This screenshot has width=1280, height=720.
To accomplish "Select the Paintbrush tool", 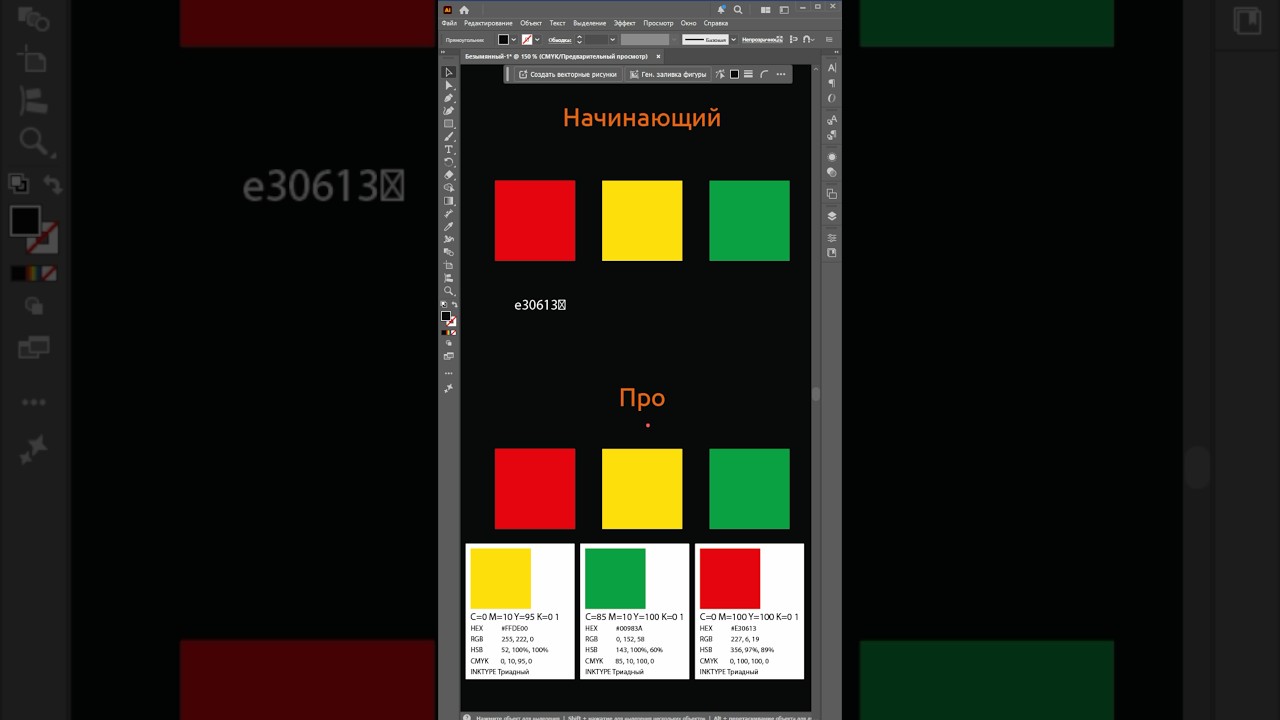I will (x=448, y=136).
